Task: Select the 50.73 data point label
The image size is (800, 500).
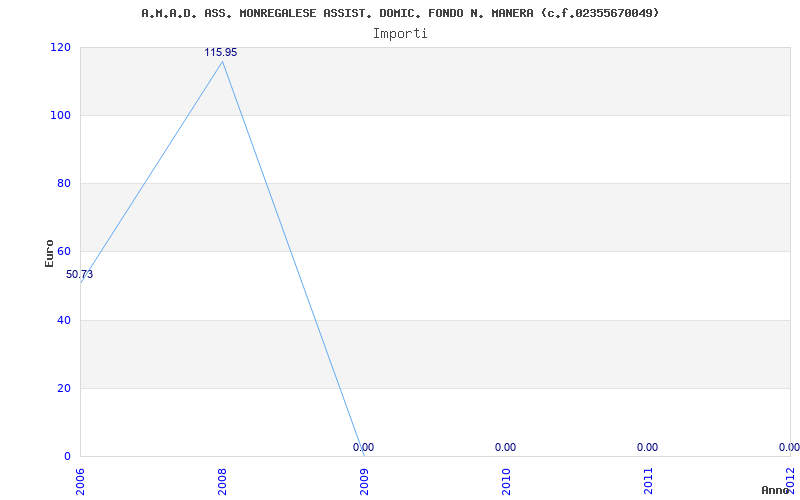Action: [x=80, y=274]
